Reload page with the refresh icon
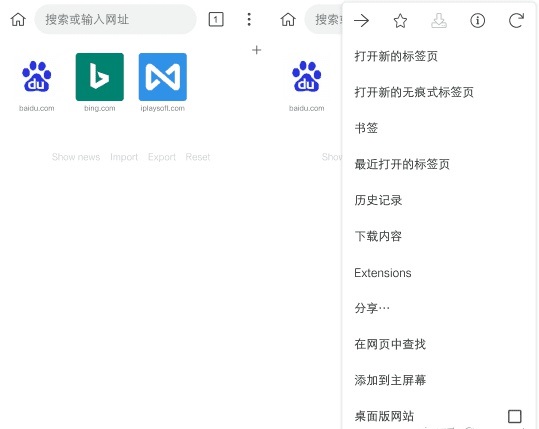Image resolution: width=539 pixels, height=429 pixels. click(x=516, y=21)
